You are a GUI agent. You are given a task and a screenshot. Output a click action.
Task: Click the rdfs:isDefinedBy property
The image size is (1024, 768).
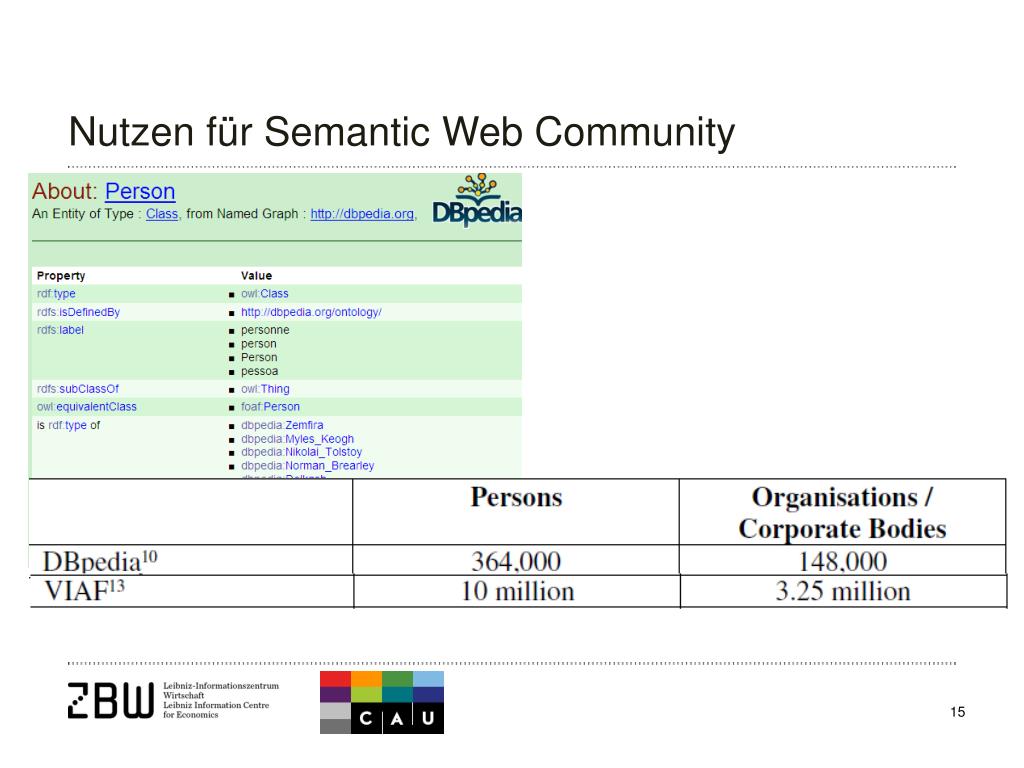click(x=78, y=312)
